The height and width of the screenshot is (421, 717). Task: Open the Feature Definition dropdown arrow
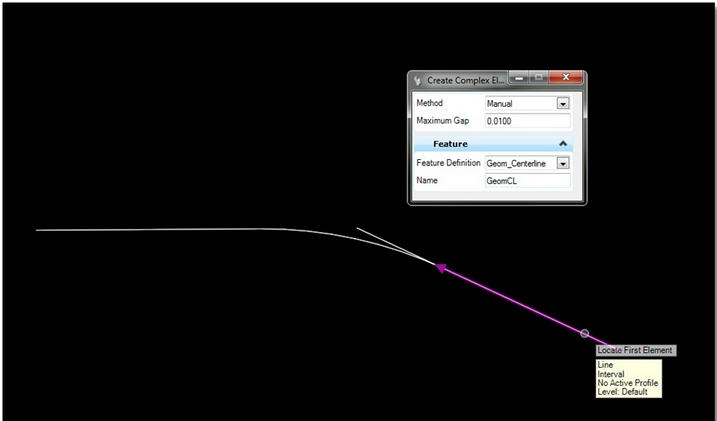(x=562, y=163)
